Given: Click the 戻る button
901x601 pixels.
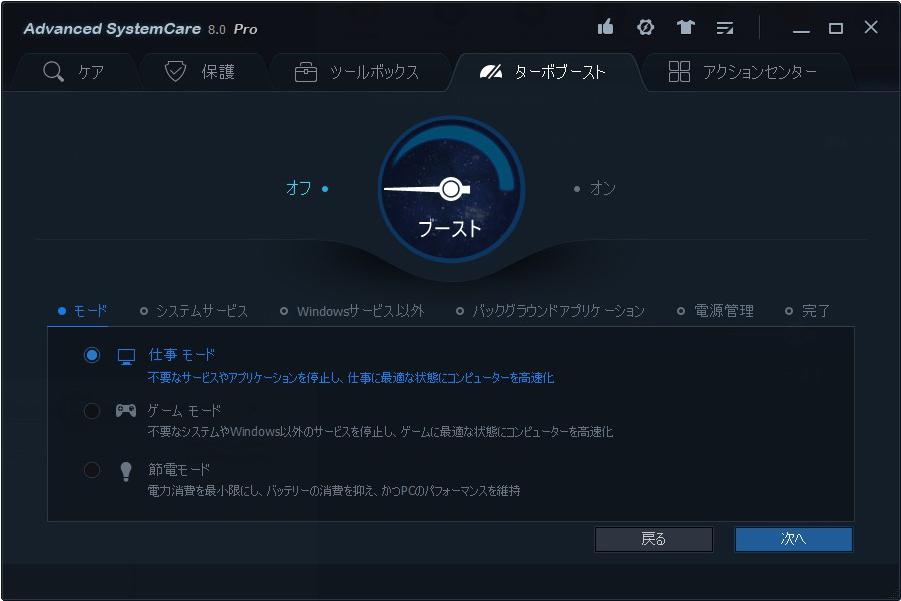Looking at the screenshot, I should pos(654,539).
